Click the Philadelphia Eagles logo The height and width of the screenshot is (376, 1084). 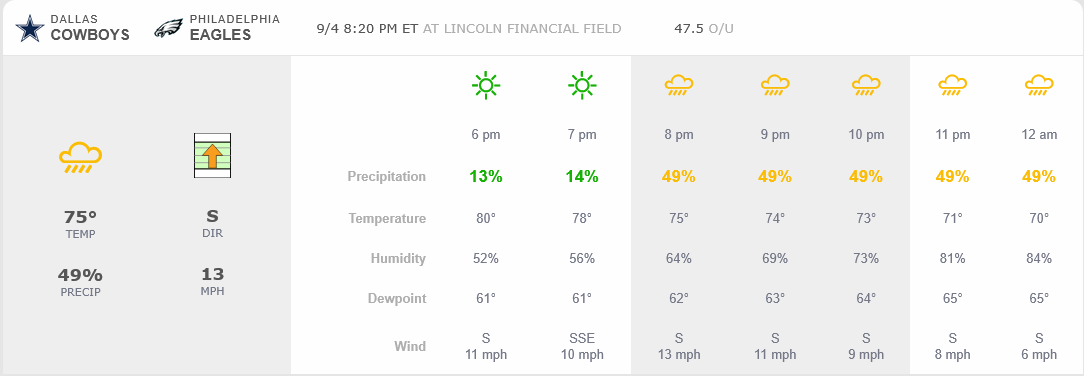[x=168, y=28]
